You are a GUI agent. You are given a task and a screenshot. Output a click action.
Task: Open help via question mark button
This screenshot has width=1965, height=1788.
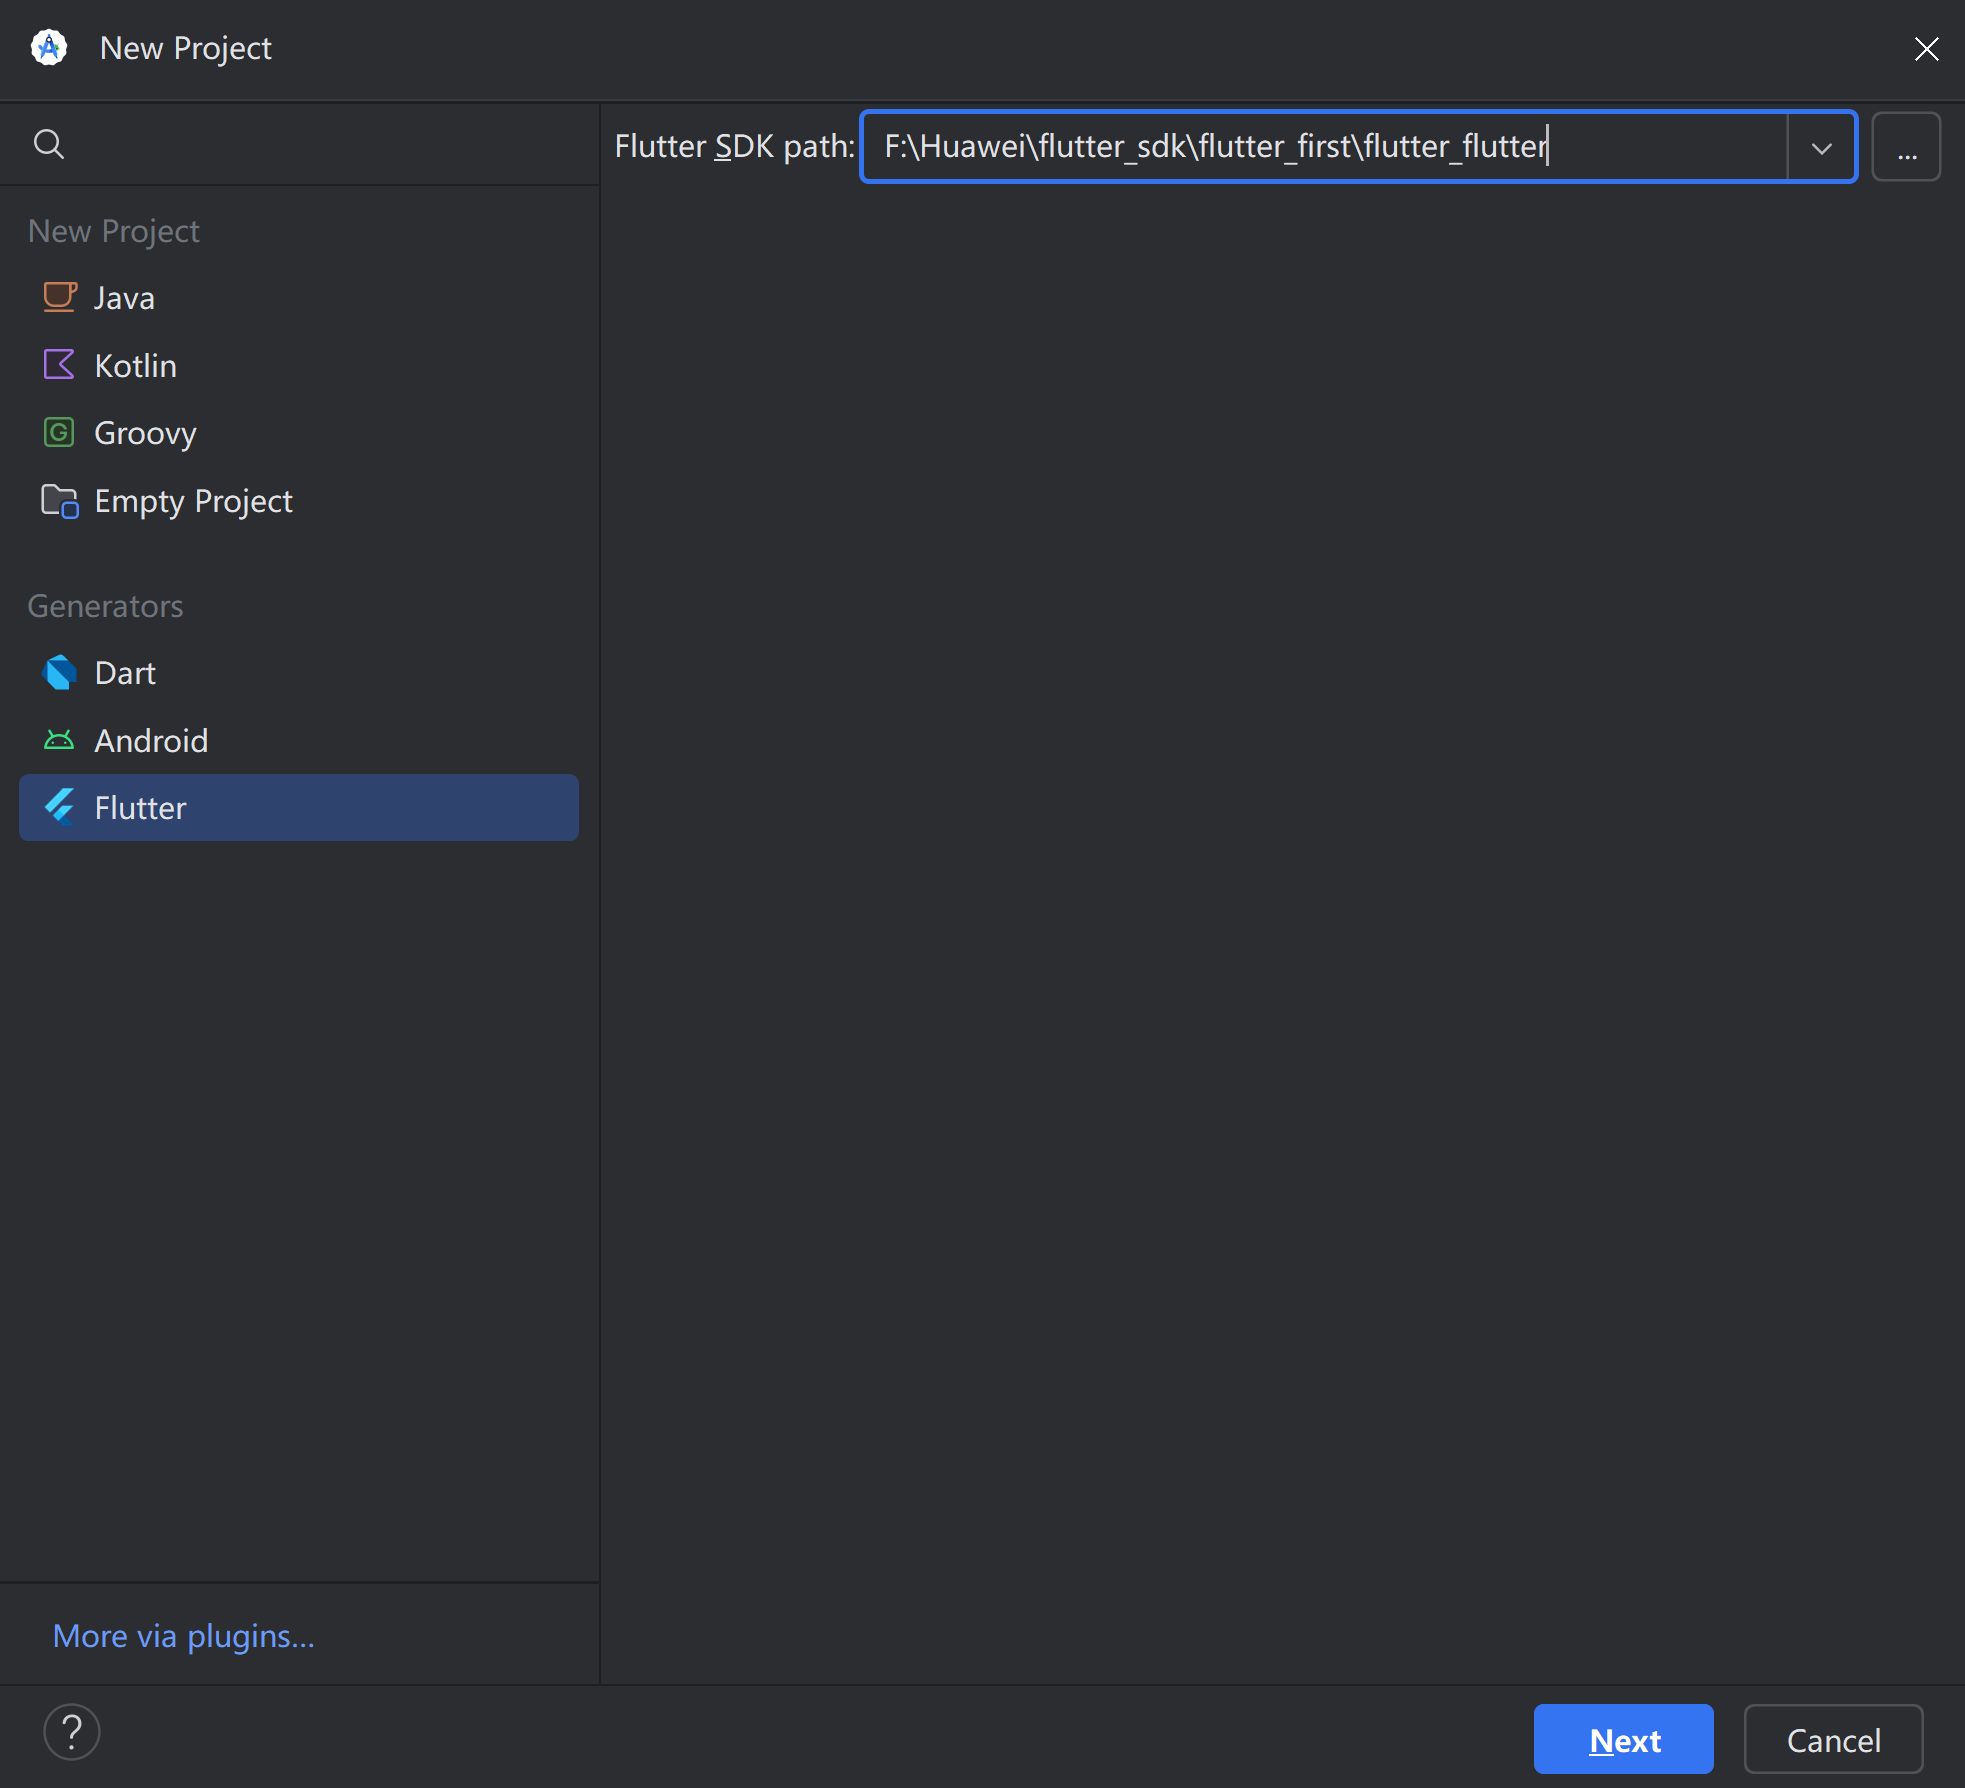pos(72,1731)
